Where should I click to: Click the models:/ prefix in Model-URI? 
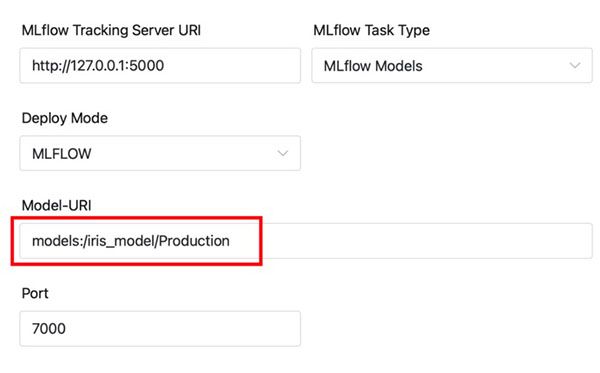coord(57,241)
